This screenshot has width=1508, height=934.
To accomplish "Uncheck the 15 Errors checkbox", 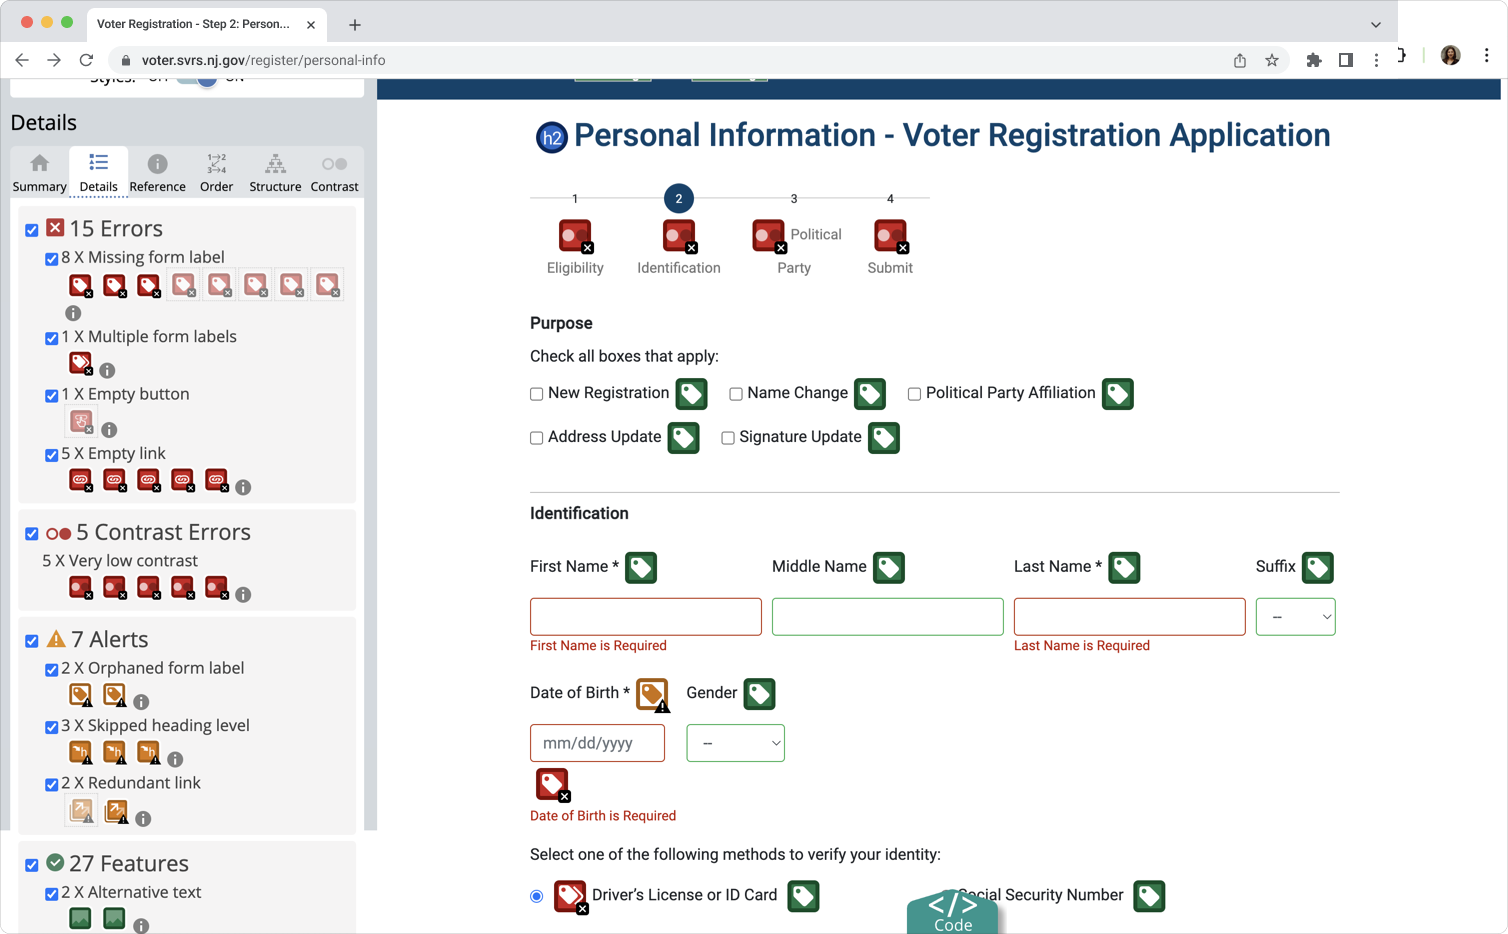I will [x=32, y=230].
